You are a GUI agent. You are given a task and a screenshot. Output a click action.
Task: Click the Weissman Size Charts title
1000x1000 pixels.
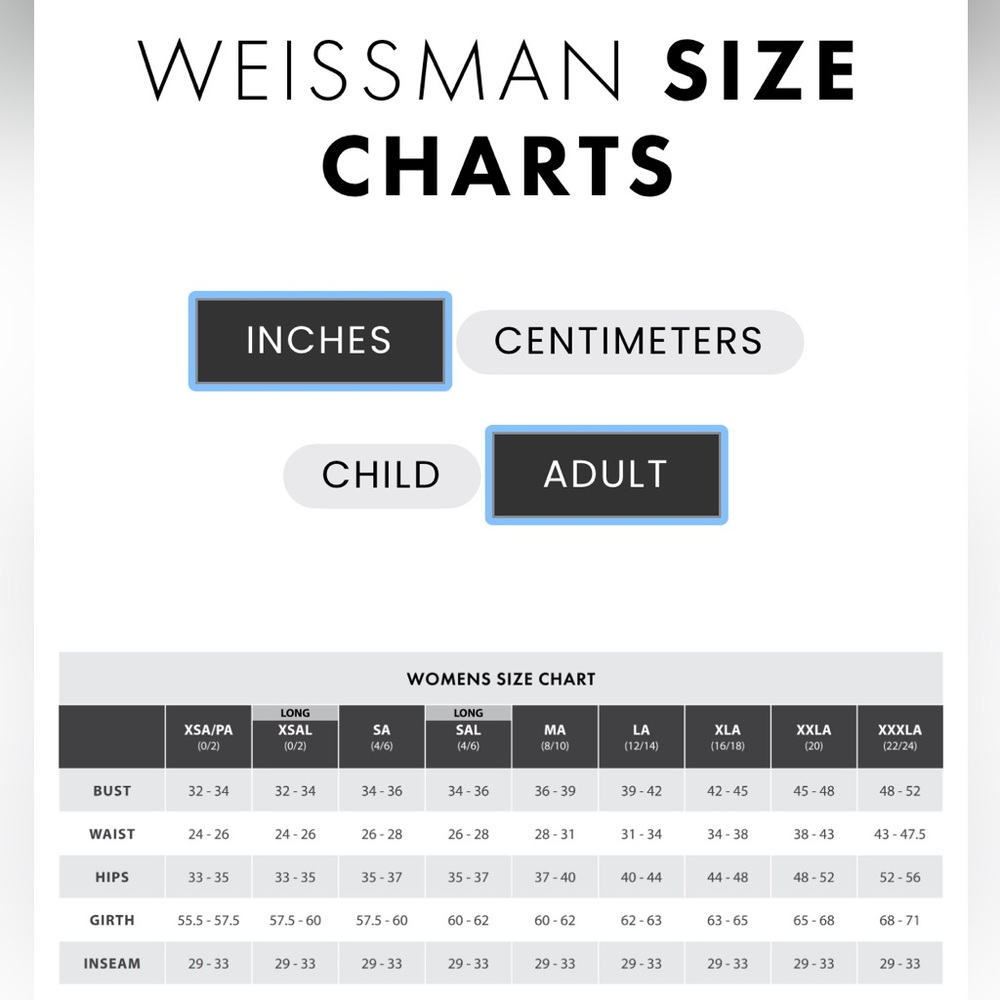pyautogui.click(x=497, y=117)
